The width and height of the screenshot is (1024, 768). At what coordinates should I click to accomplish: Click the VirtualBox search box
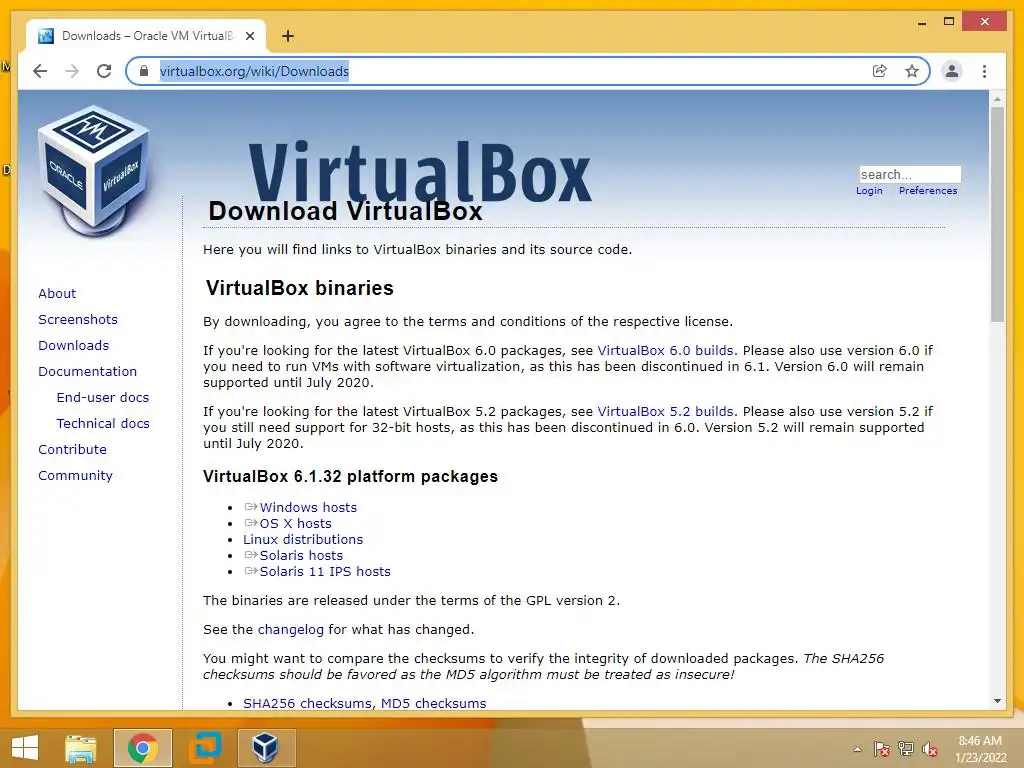(910, 174)
